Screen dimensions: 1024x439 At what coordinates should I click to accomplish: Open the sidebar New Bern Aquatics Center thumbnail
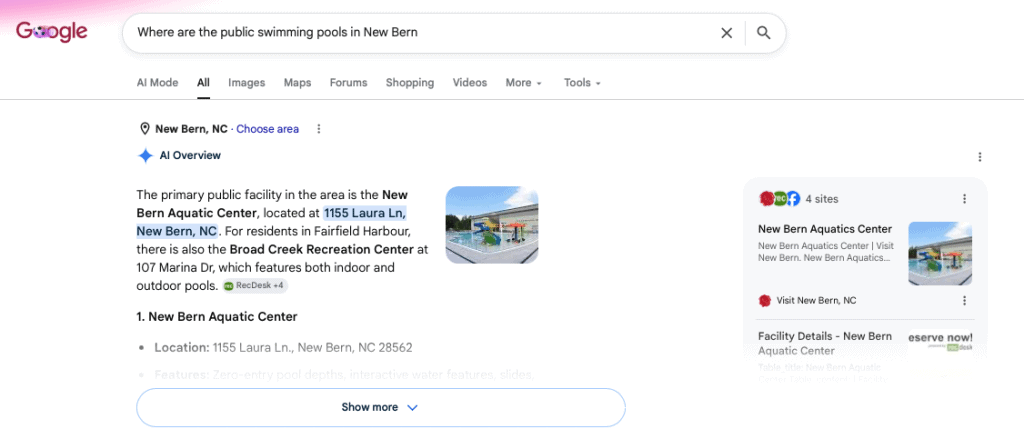(x=940, y=253)
